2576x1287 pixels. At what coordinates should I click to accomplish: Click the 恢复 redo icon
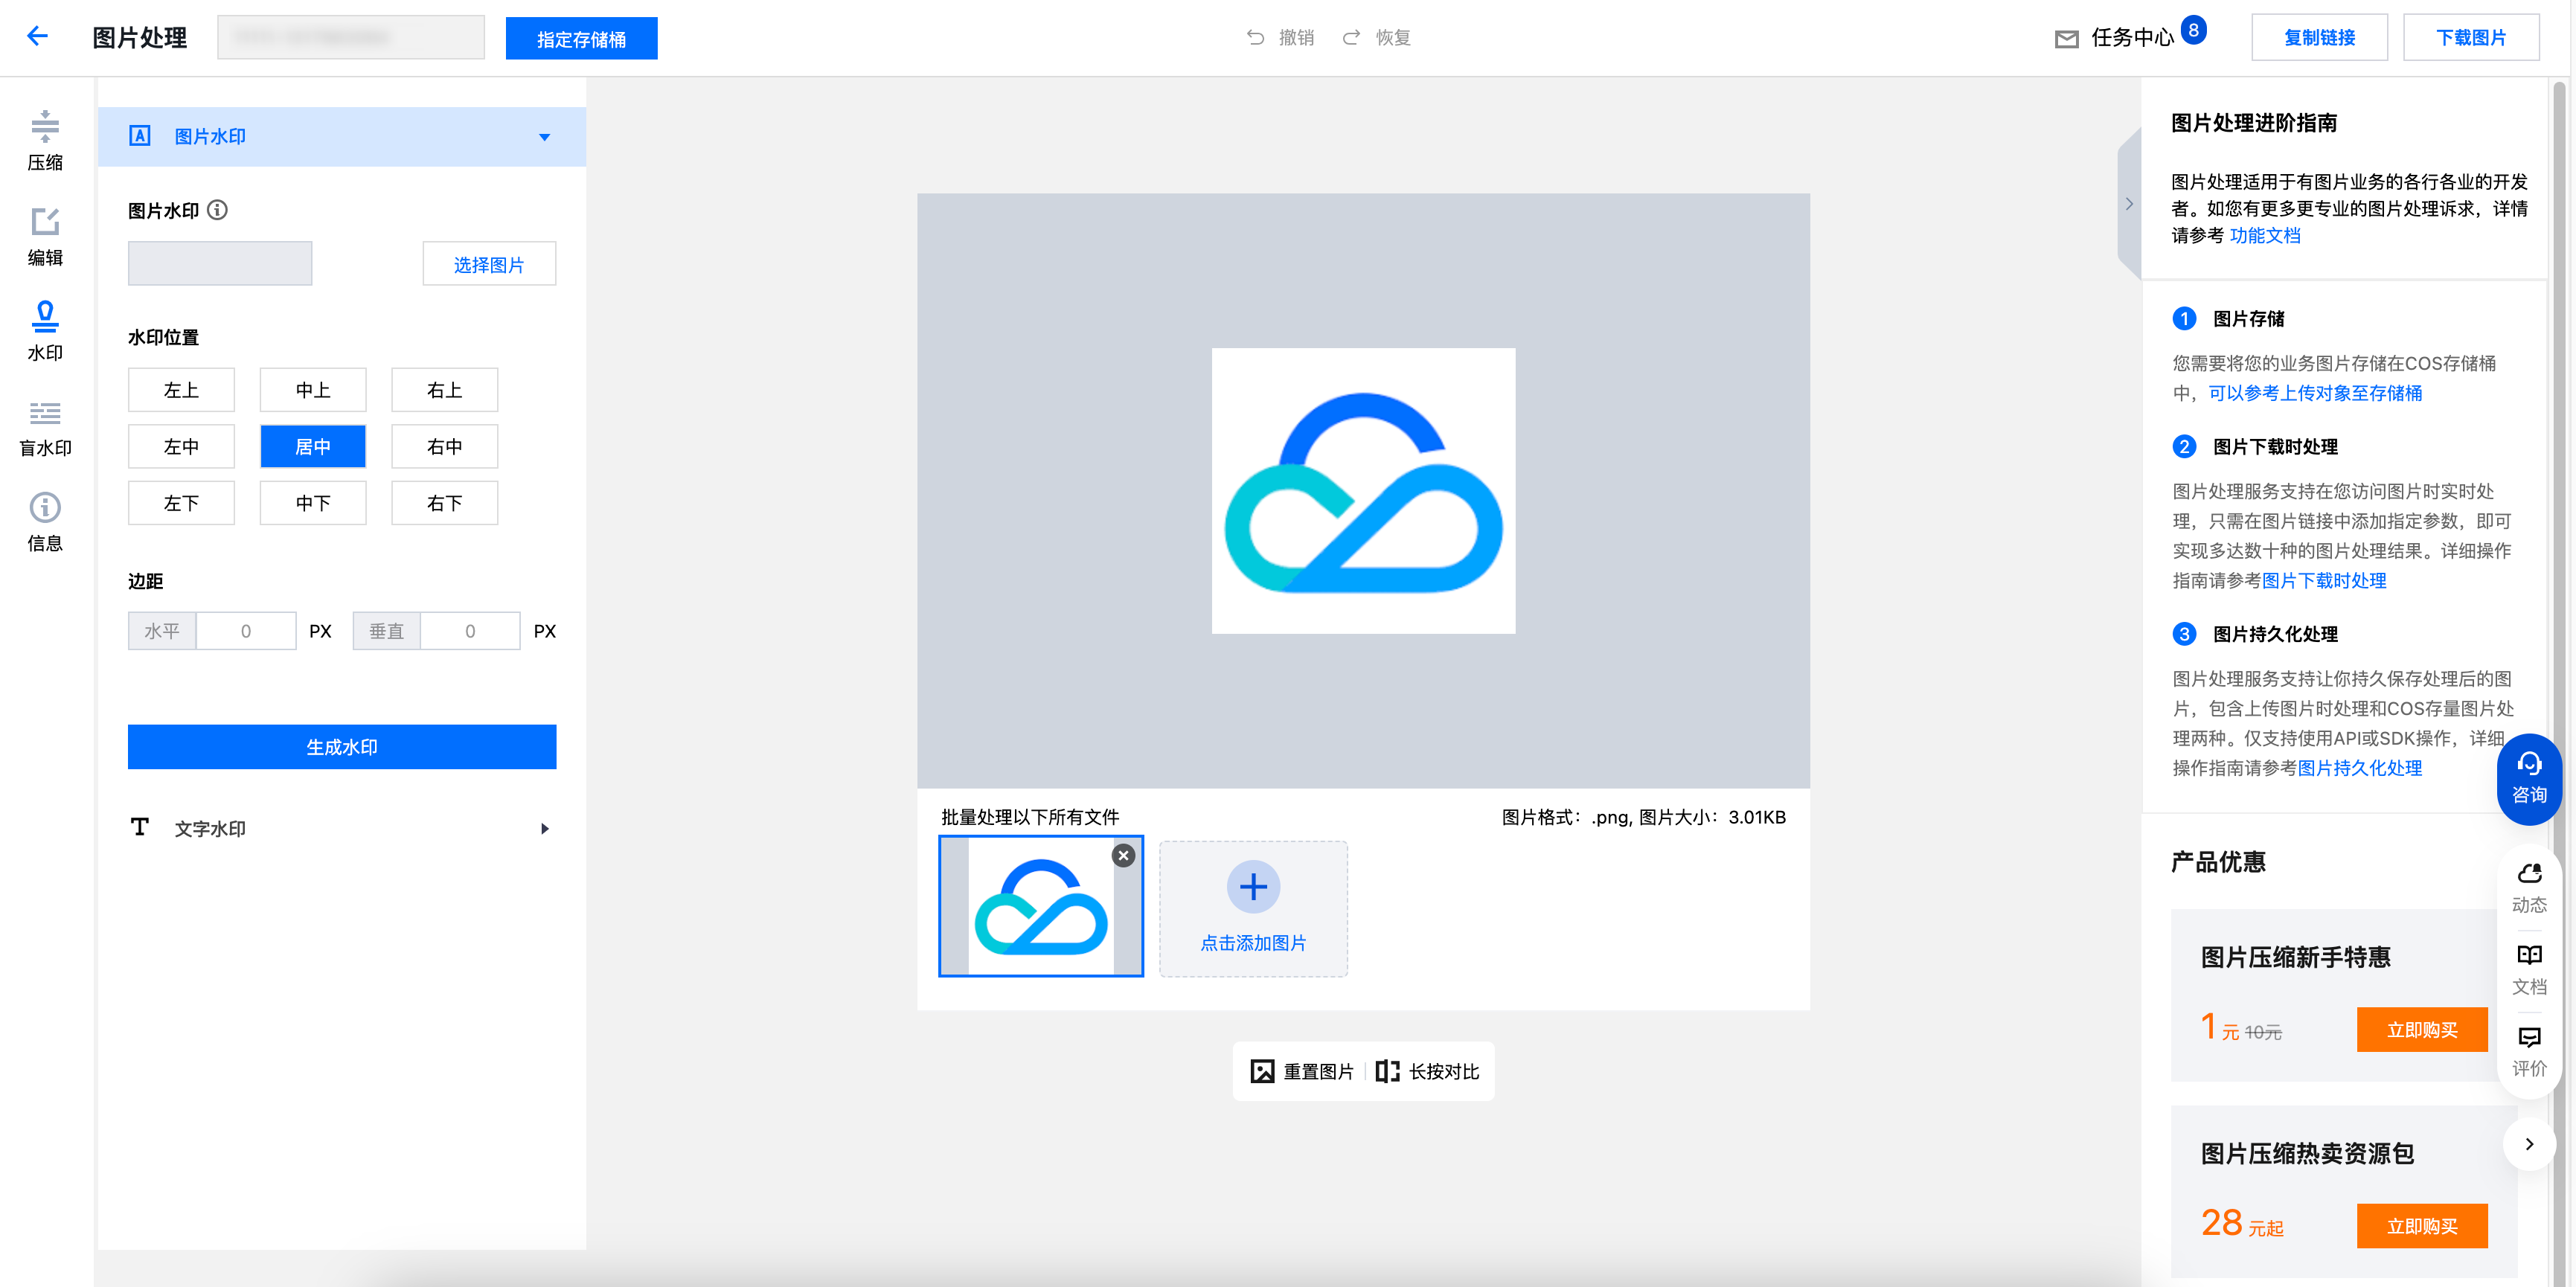pyautogui.click(x=1351, y=37)
